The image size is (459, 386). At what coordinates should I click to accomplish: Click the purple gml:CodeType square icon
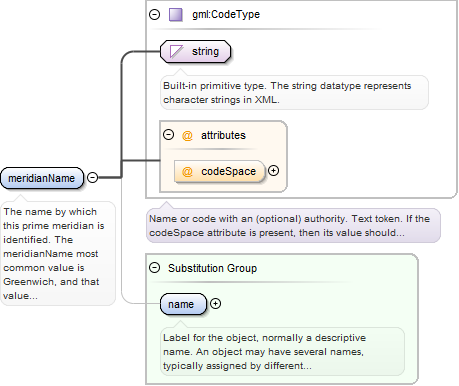click(x=176, y=15)
